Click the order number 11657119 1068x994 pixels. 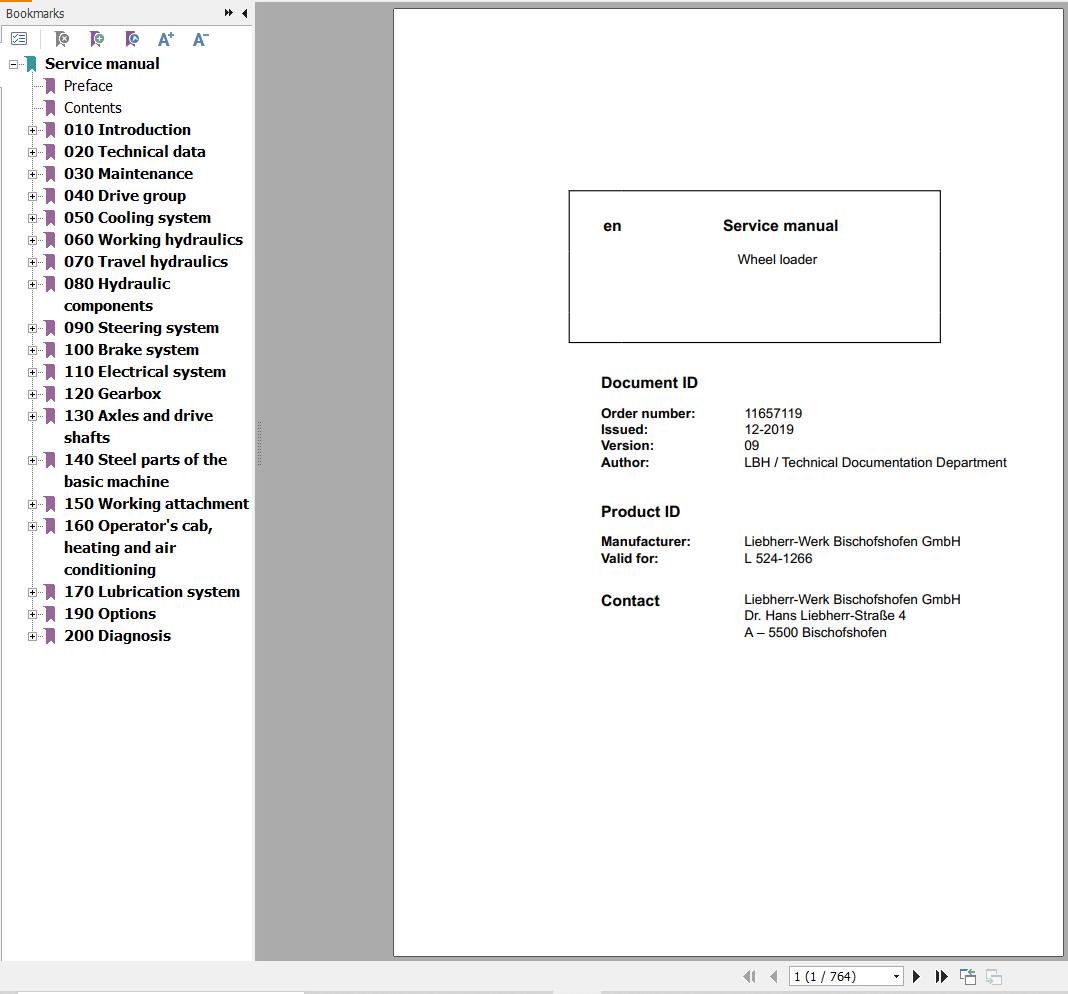773,414
